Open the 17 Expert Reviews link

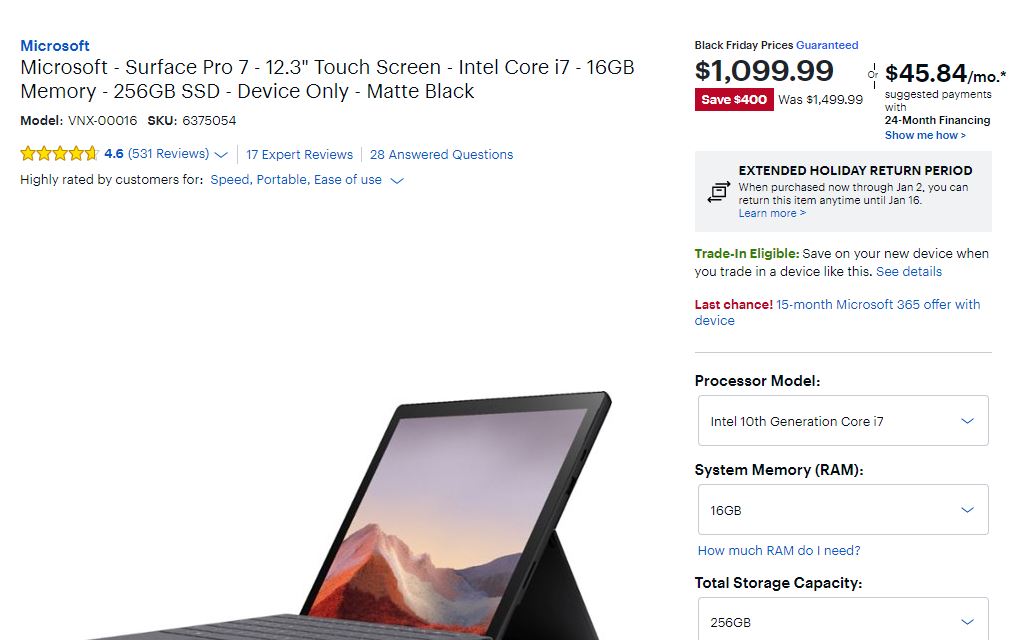(299, 155)
